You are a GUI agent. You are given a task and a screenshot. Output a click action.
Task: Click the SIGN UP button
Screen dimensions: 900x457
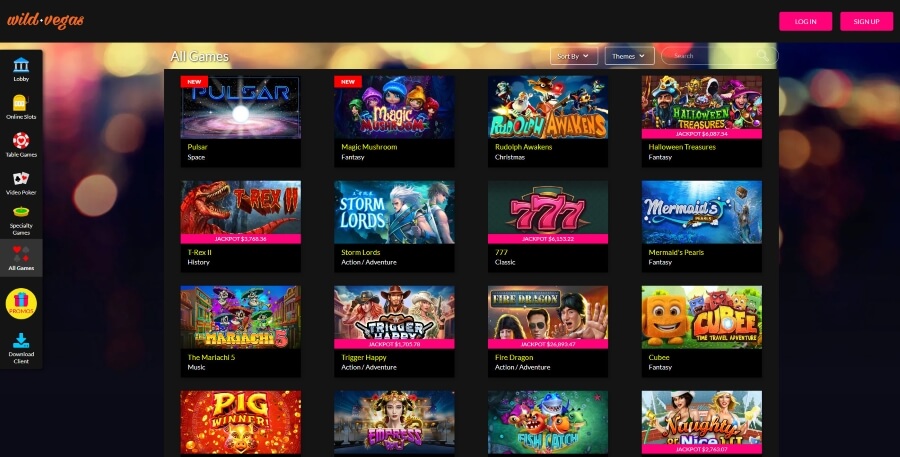[x=866, y=21]
